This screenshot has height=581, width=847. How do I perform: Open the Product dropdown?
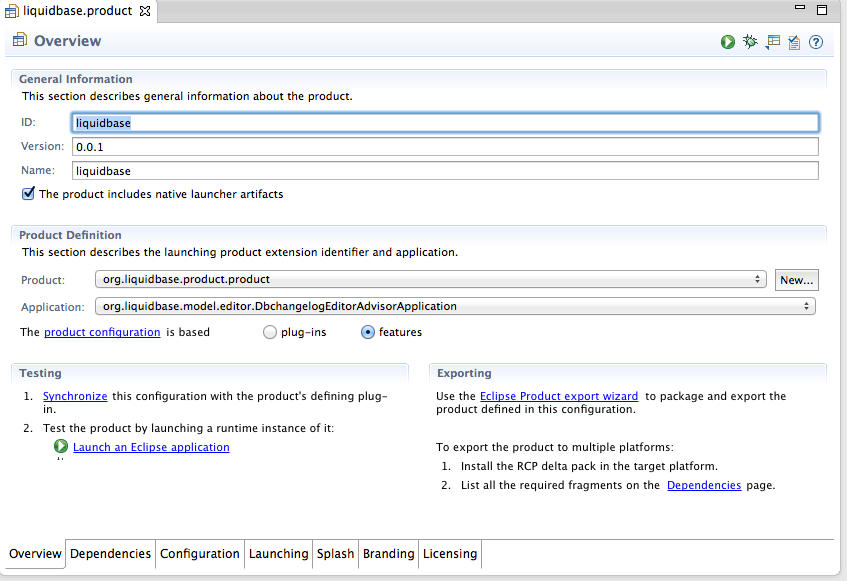point(431,279)
